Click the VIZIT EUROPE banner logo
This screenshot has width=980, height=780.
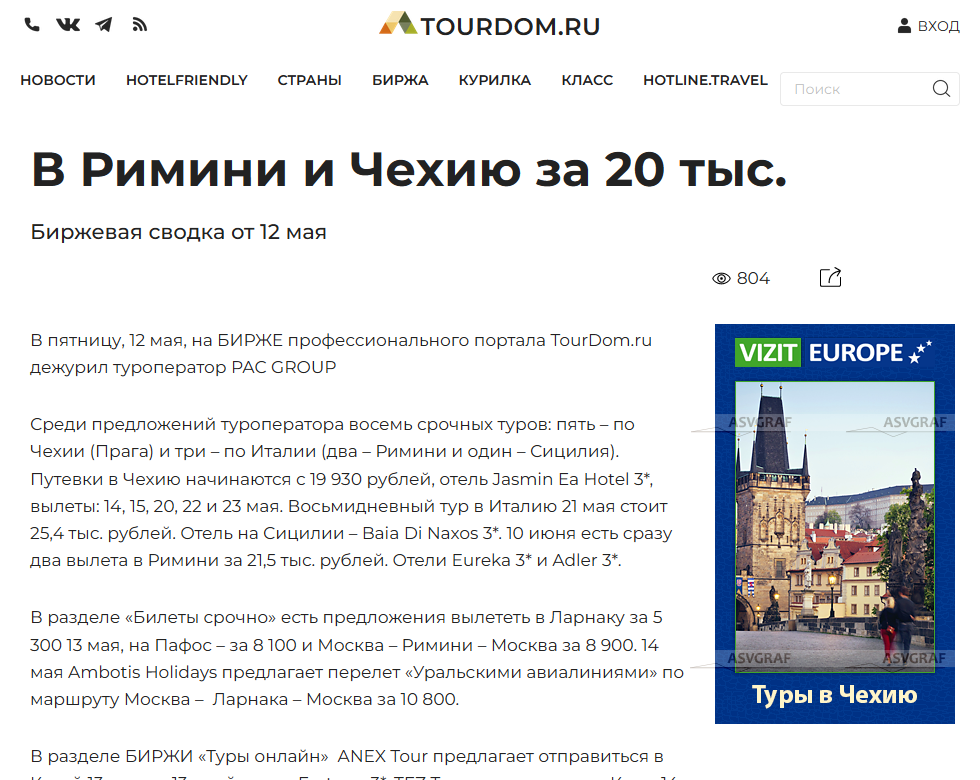[x=834, y=352]
